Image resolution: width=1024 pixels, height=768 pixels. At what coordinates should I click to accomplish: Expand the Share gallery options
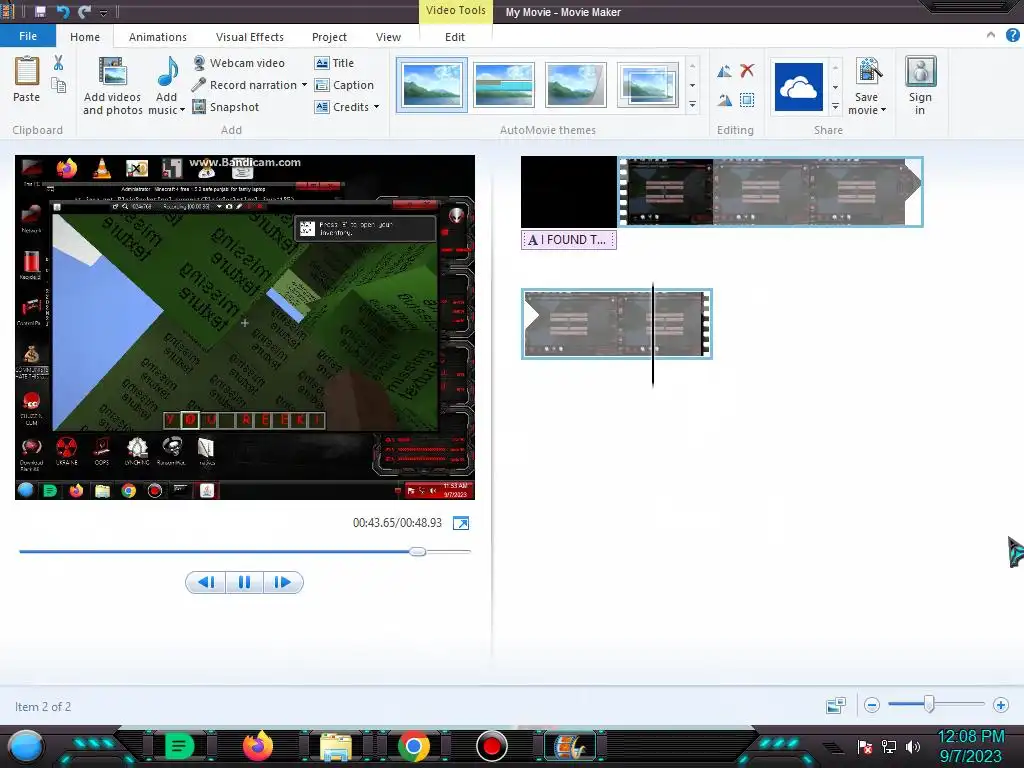click(835, 106)
